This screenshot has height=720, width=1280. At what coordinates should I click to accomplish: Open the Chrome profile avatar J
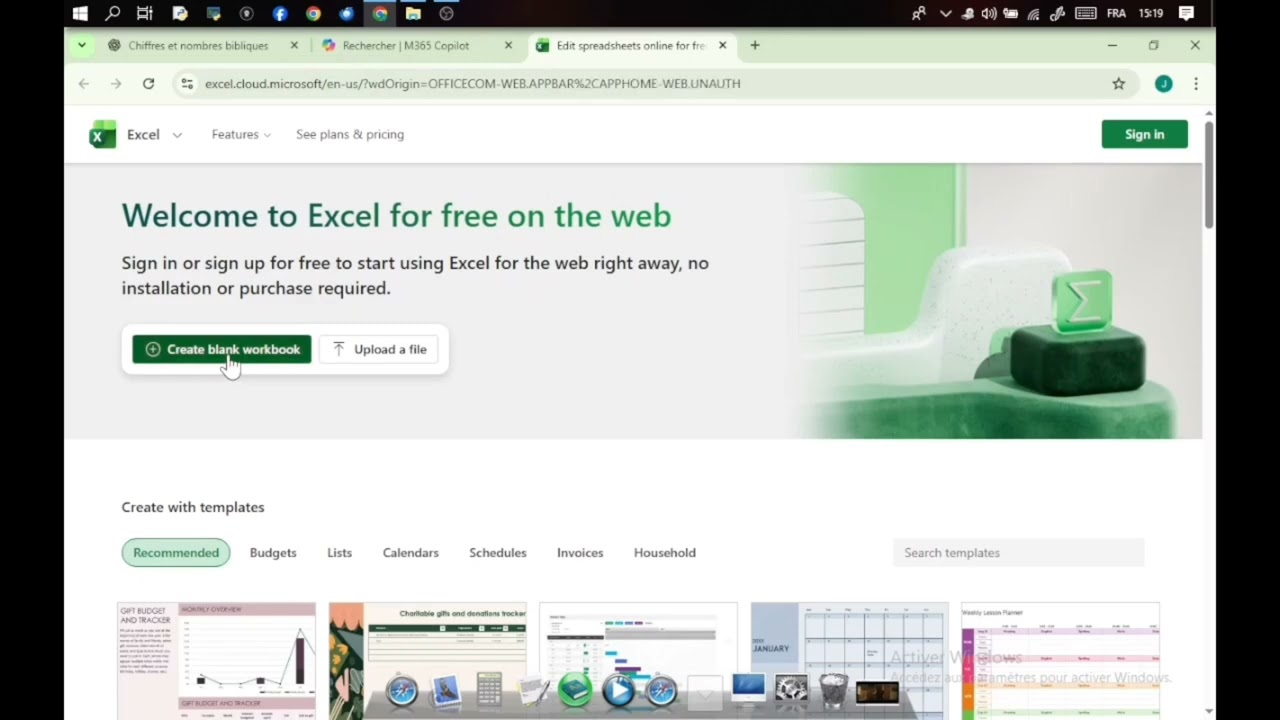click(1163, 84)
